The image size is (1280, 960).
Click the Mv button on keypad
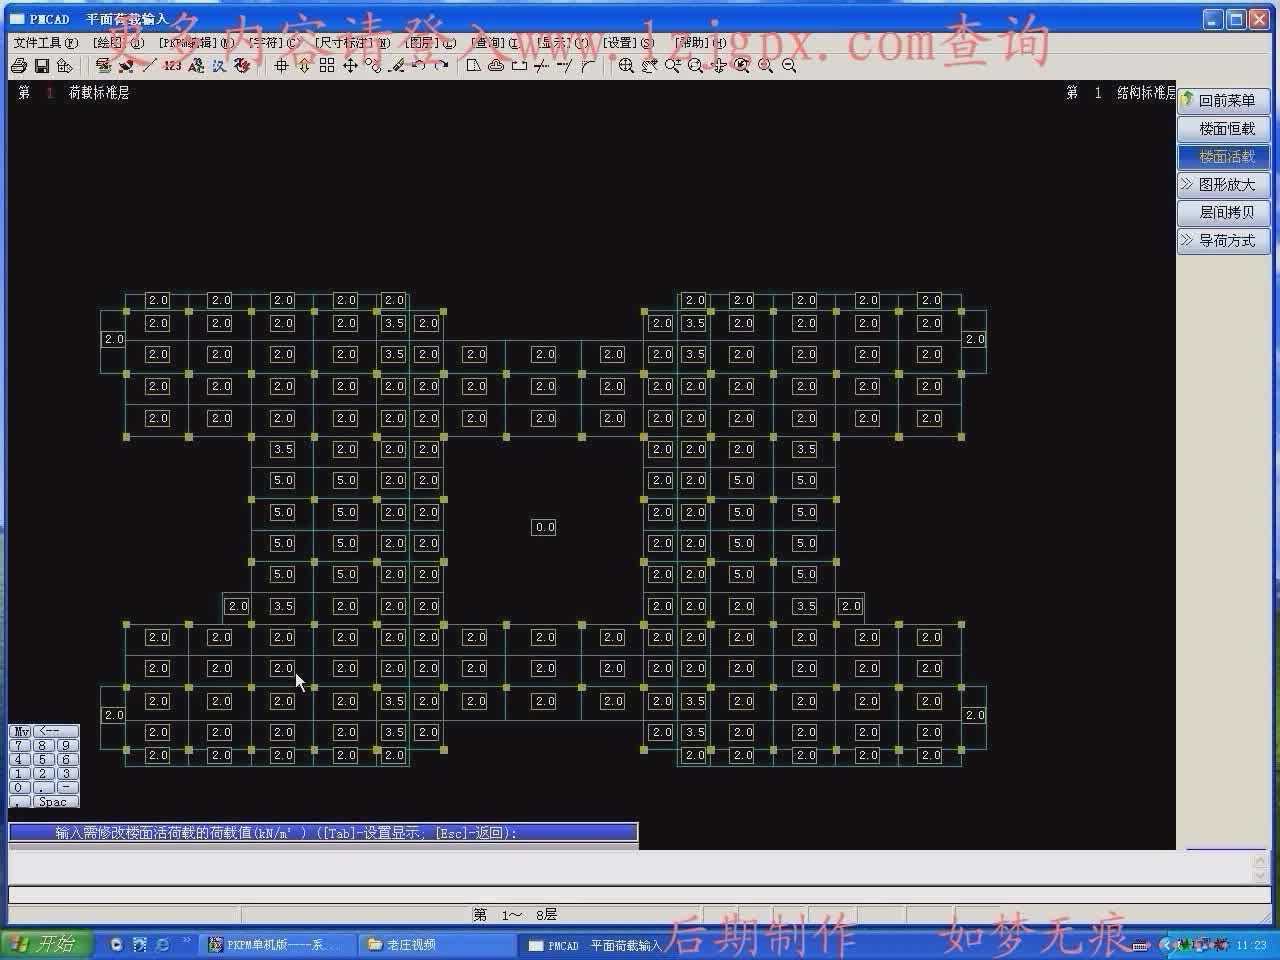click(20, 731)
